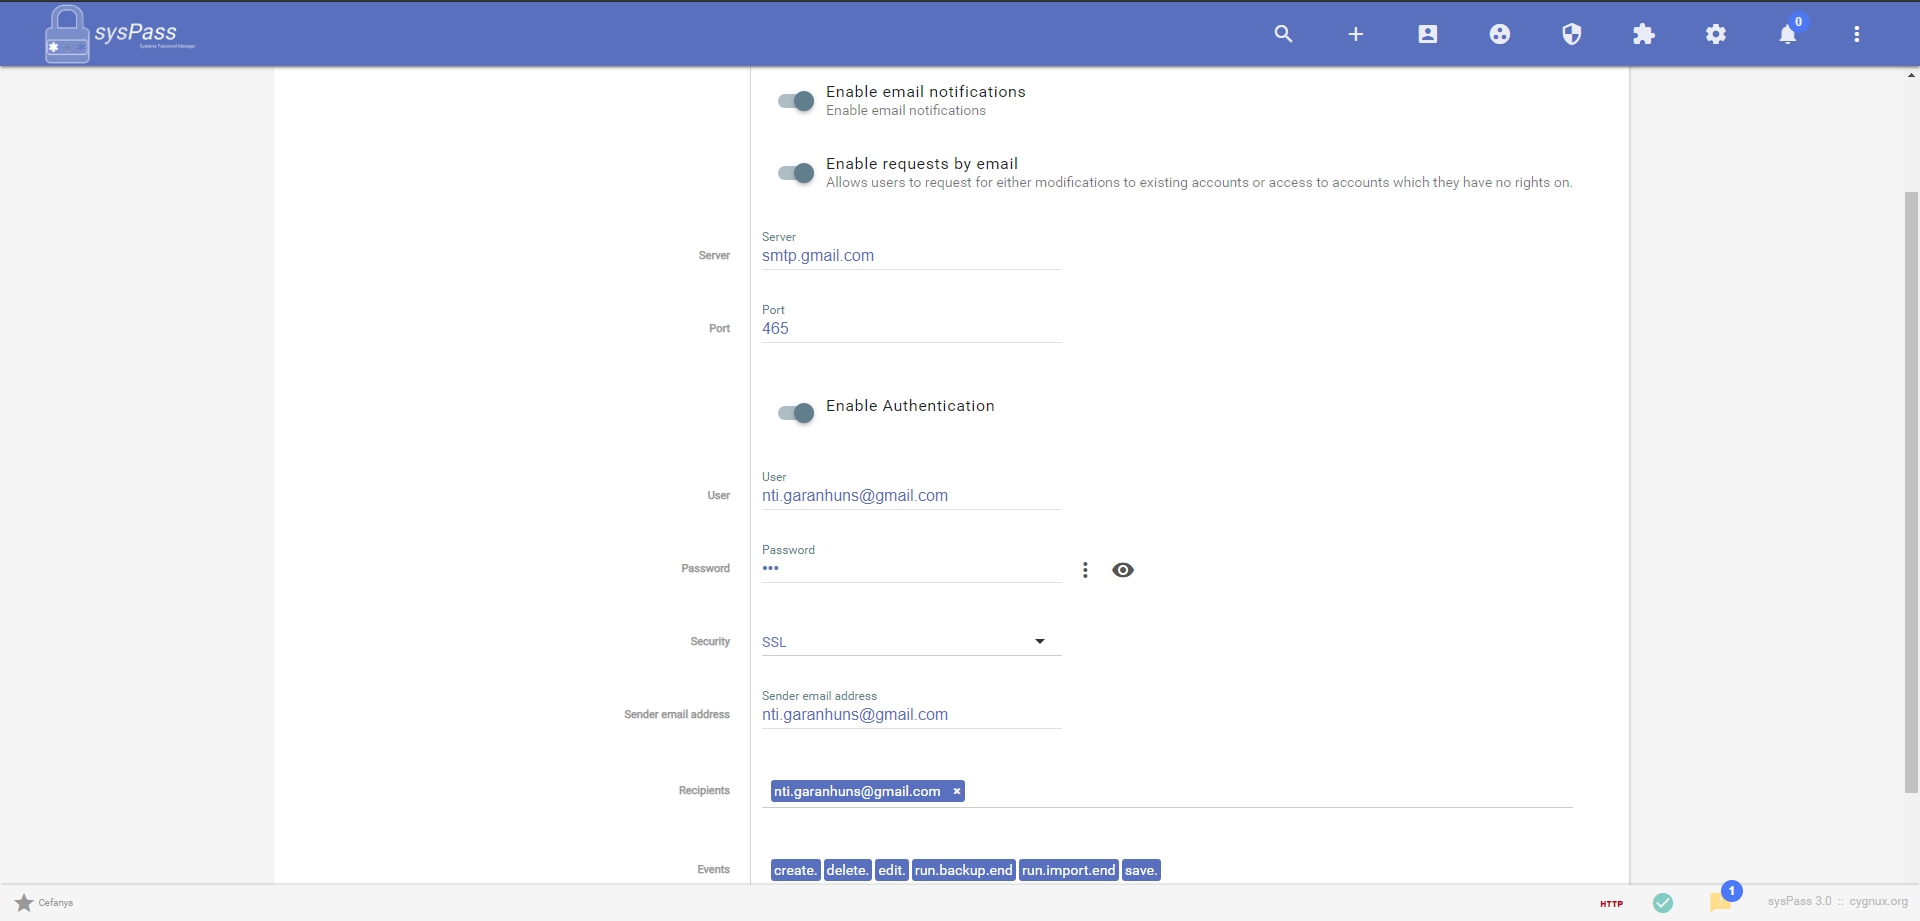Open the sysPass 3.0 footer link
This screenshot has width=1920, height=921.
(1799, 901)
